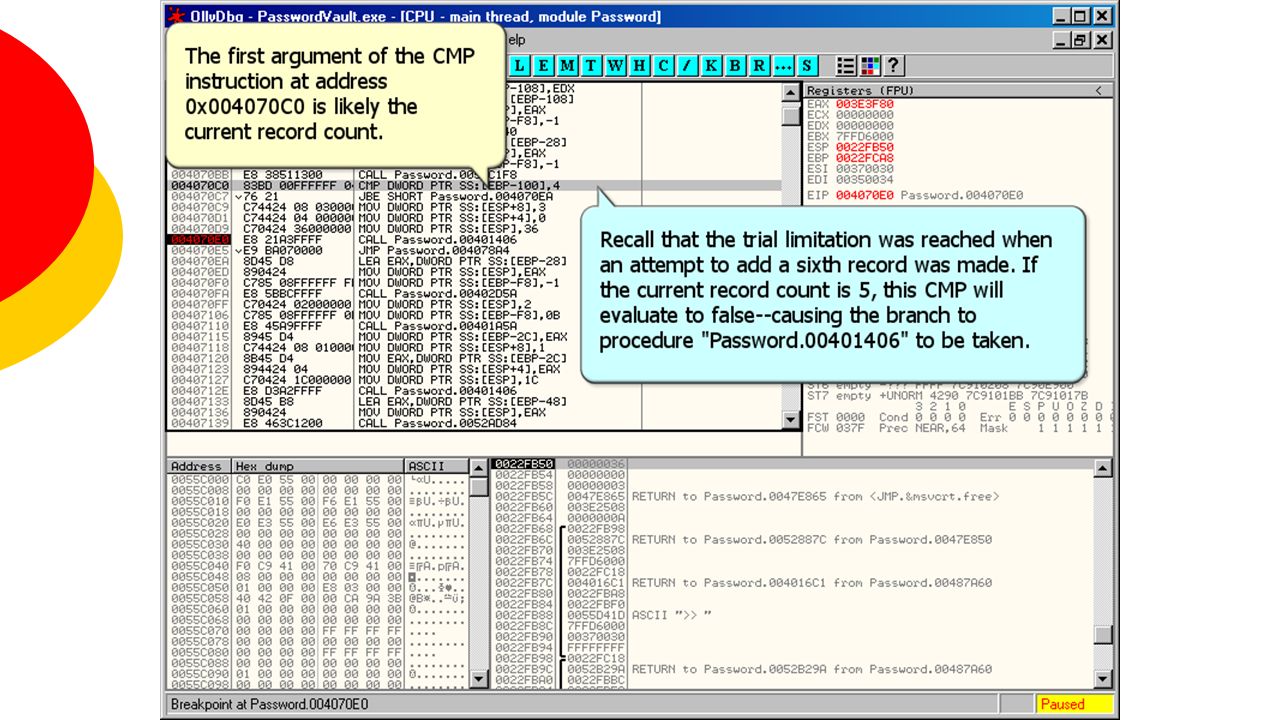This screenshot has height=720, width=1280.
Task: Select the ESP register value 0022FB50
Action: pos(864,147)
